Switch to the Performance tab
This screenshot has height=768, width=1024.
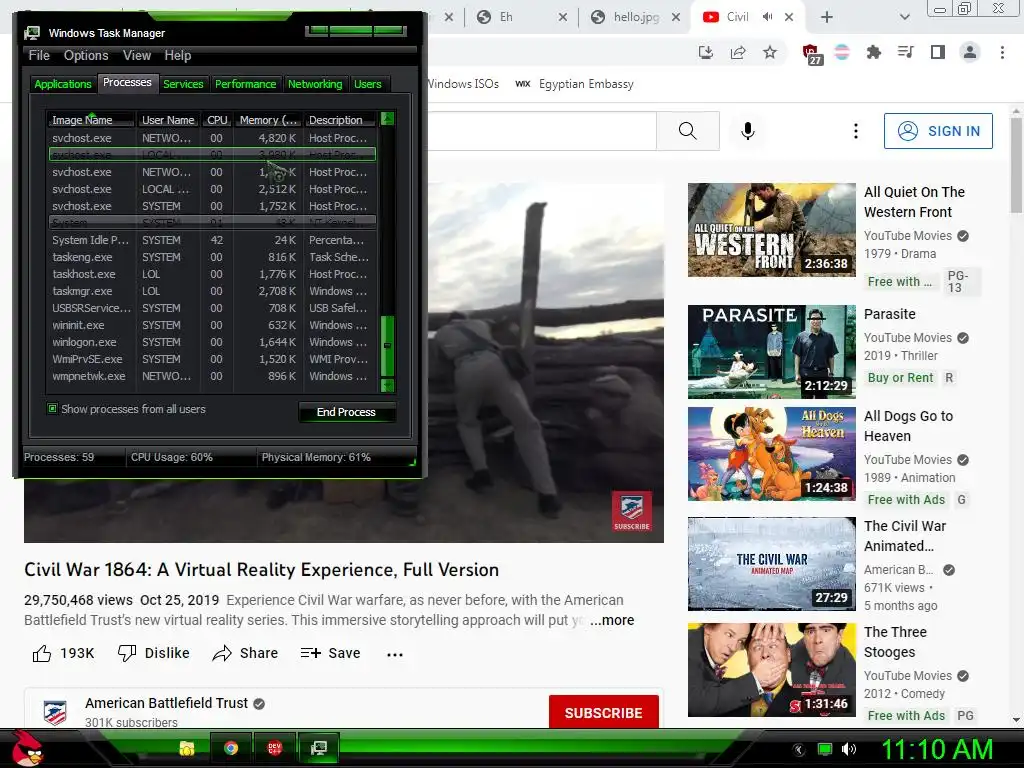(246, 84)
